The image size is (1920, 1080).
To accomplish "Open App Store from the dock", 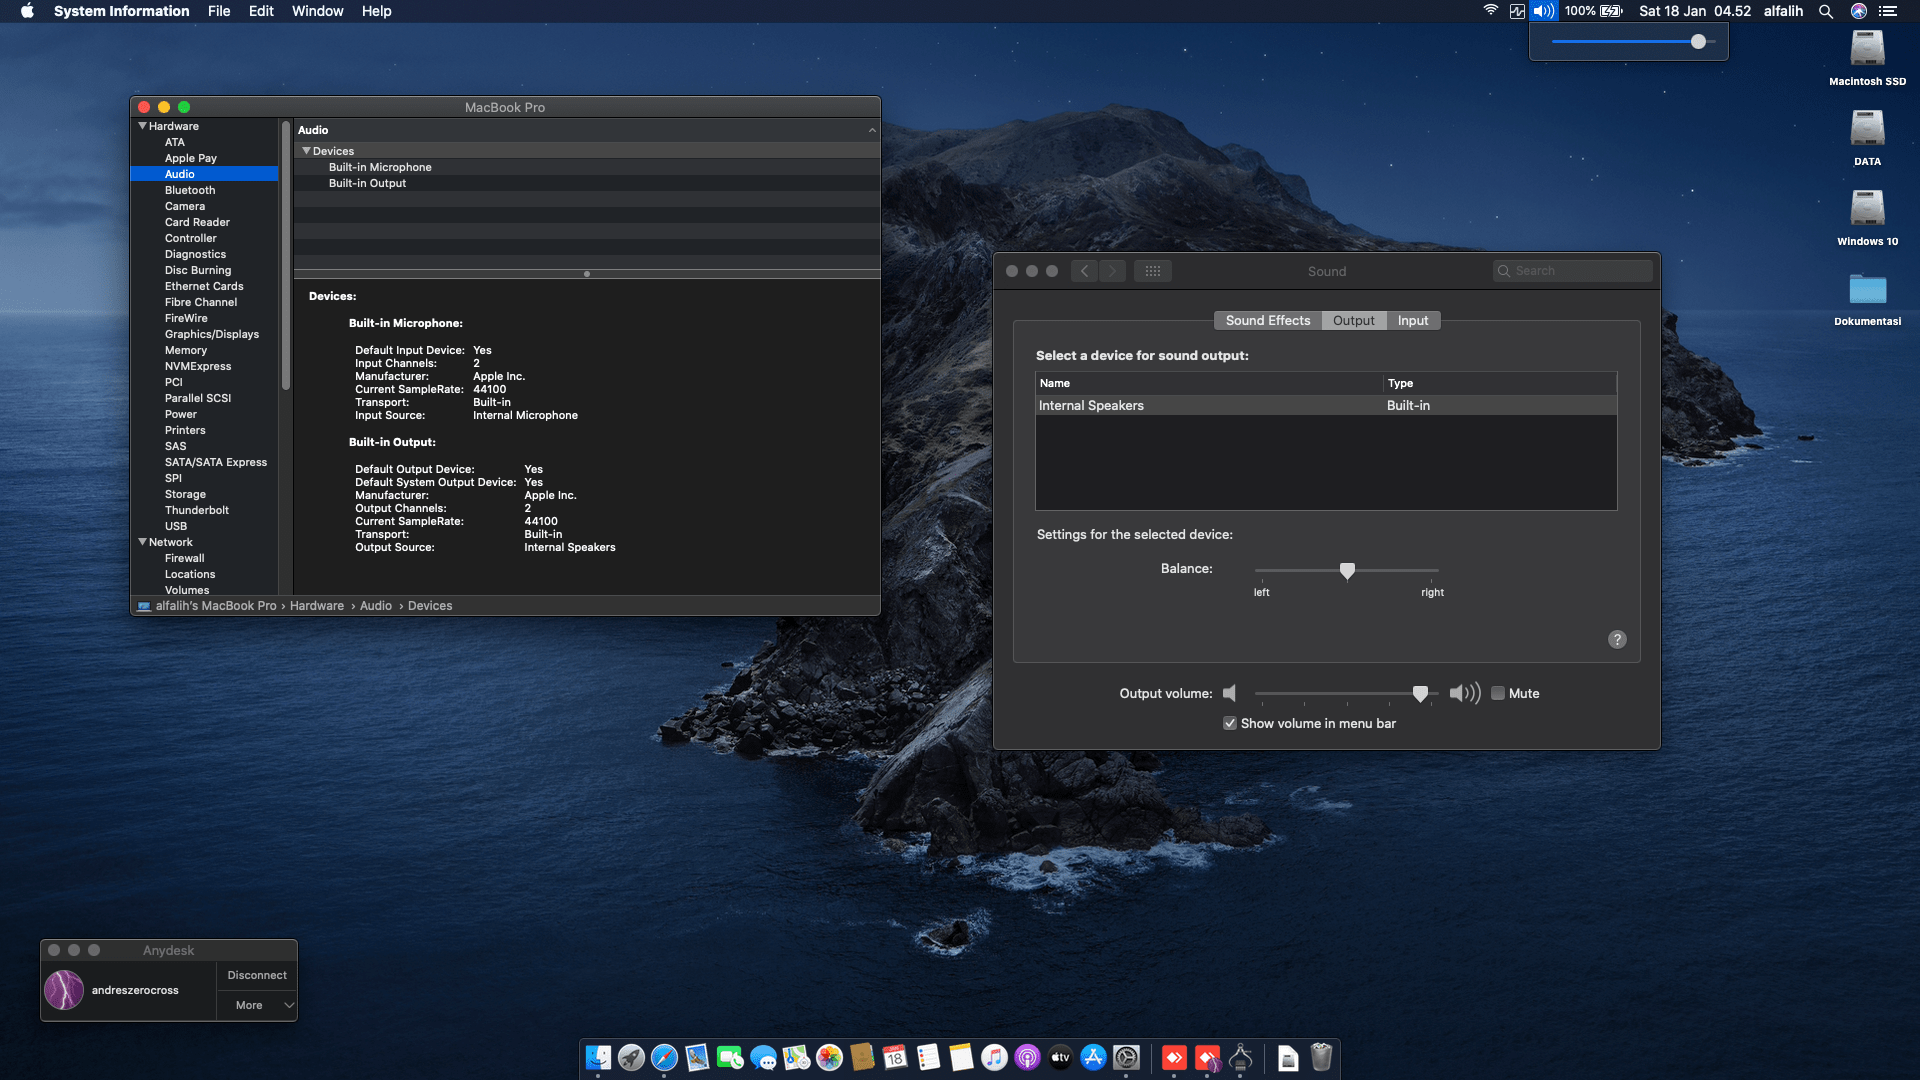I will click(1093, 1057).
